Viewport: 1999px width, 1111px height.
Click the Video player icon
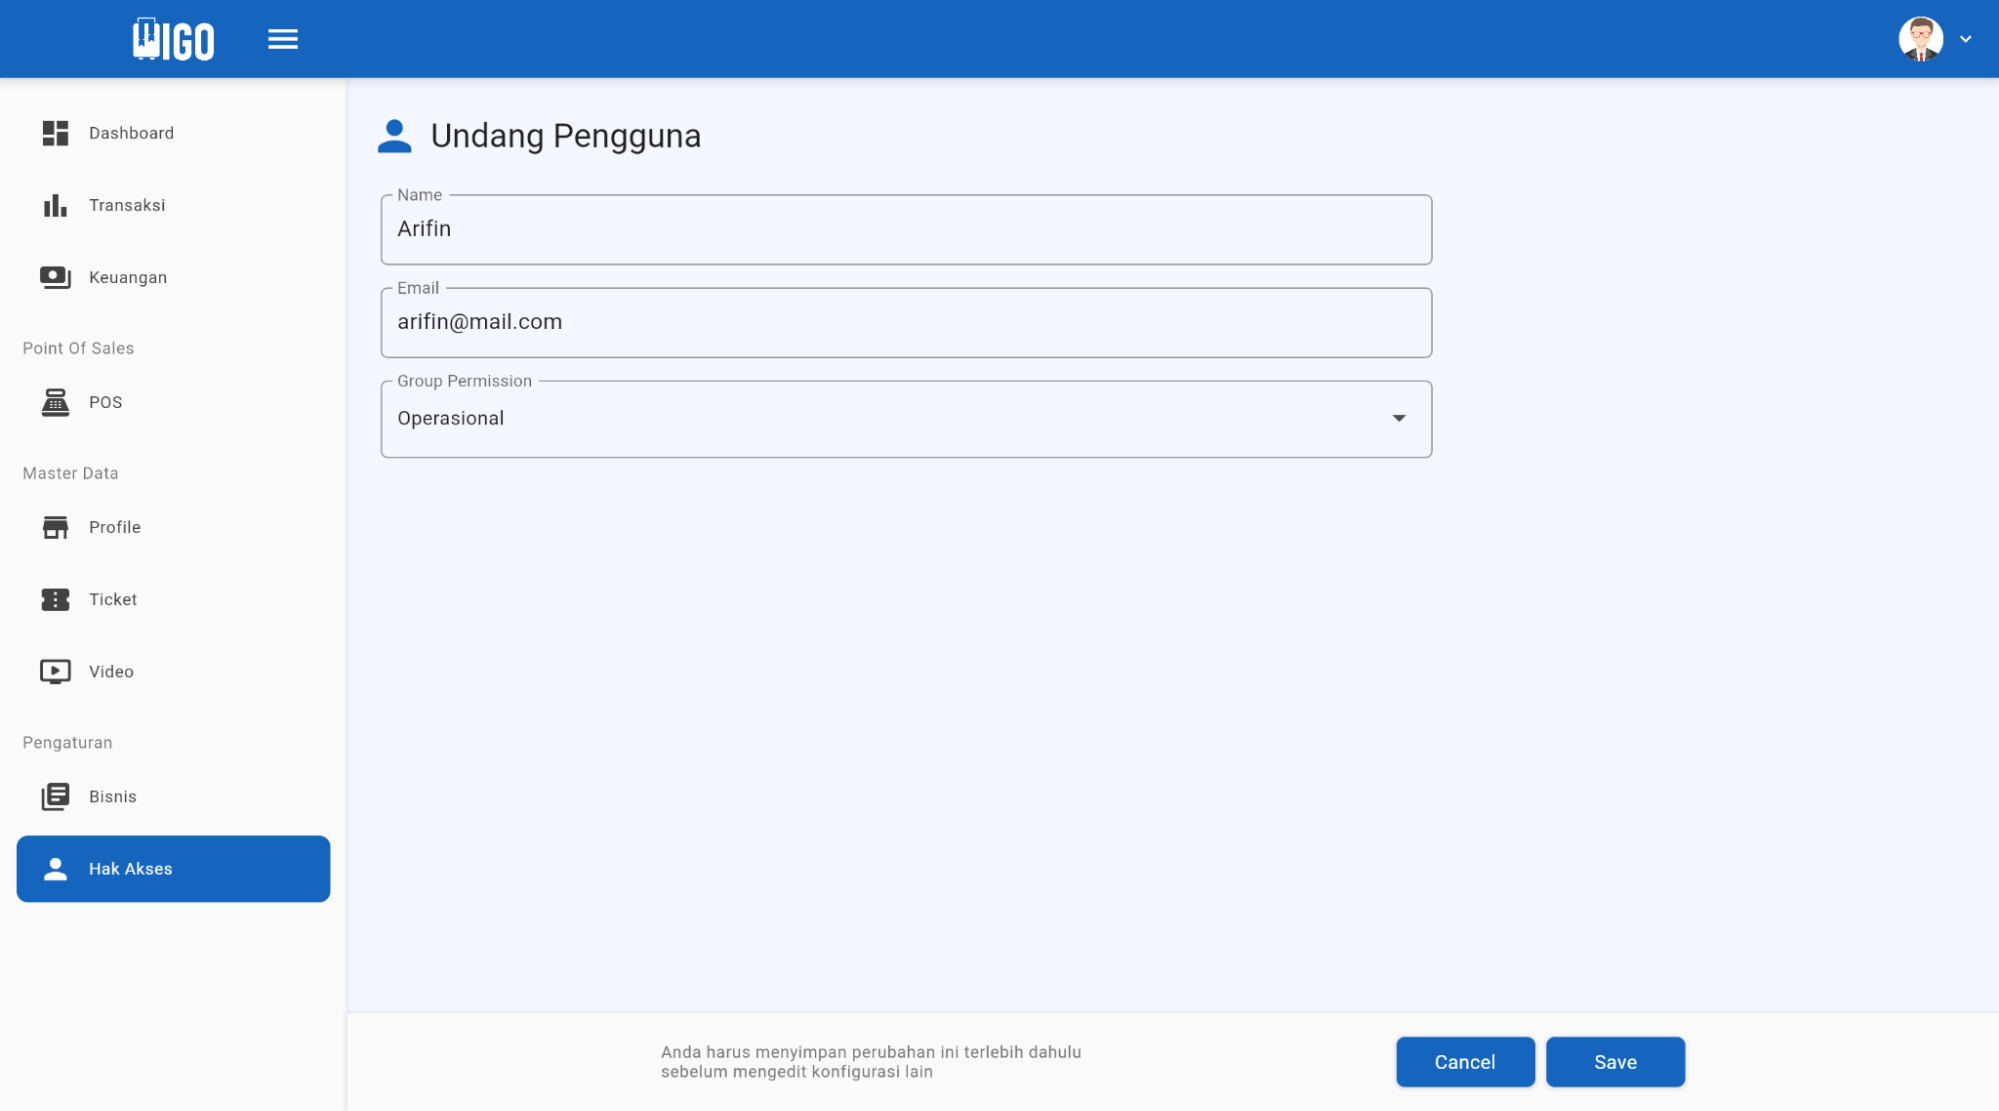[x=55, y=671]
